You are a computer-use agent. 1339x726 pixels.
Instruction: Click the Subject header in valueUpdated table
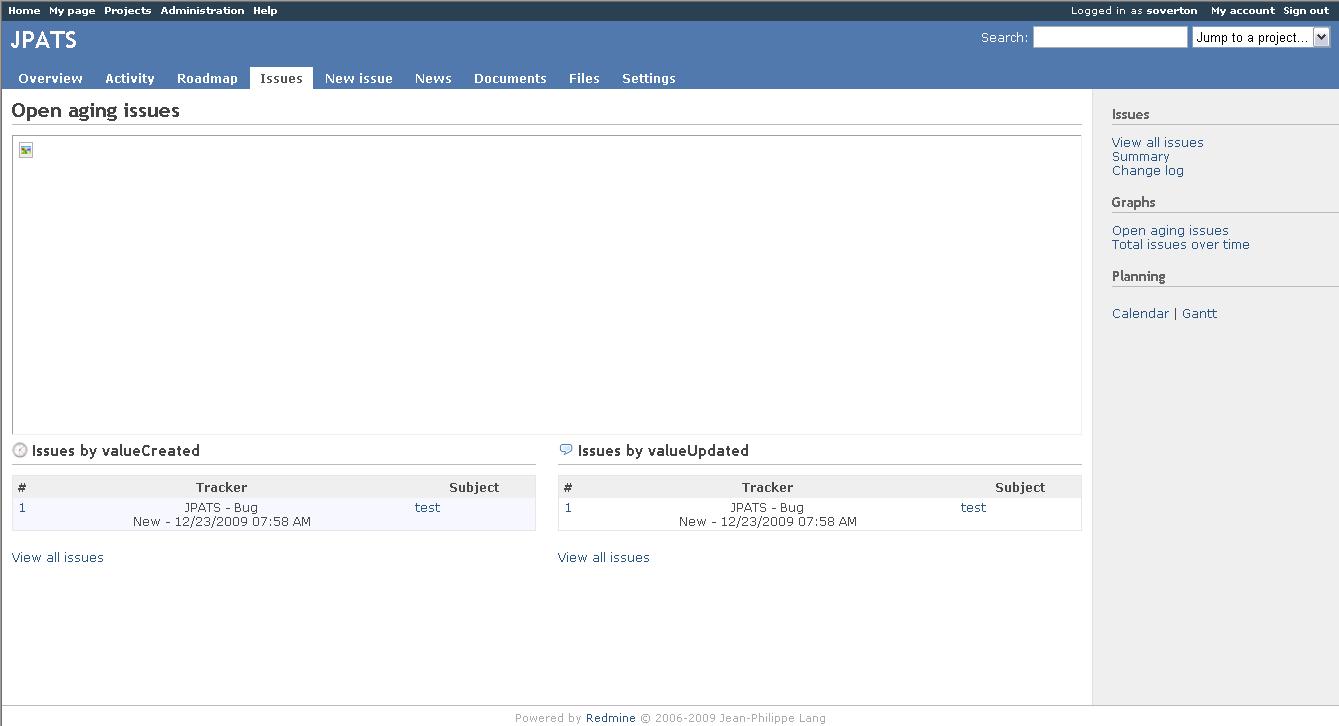(1020, 487)
